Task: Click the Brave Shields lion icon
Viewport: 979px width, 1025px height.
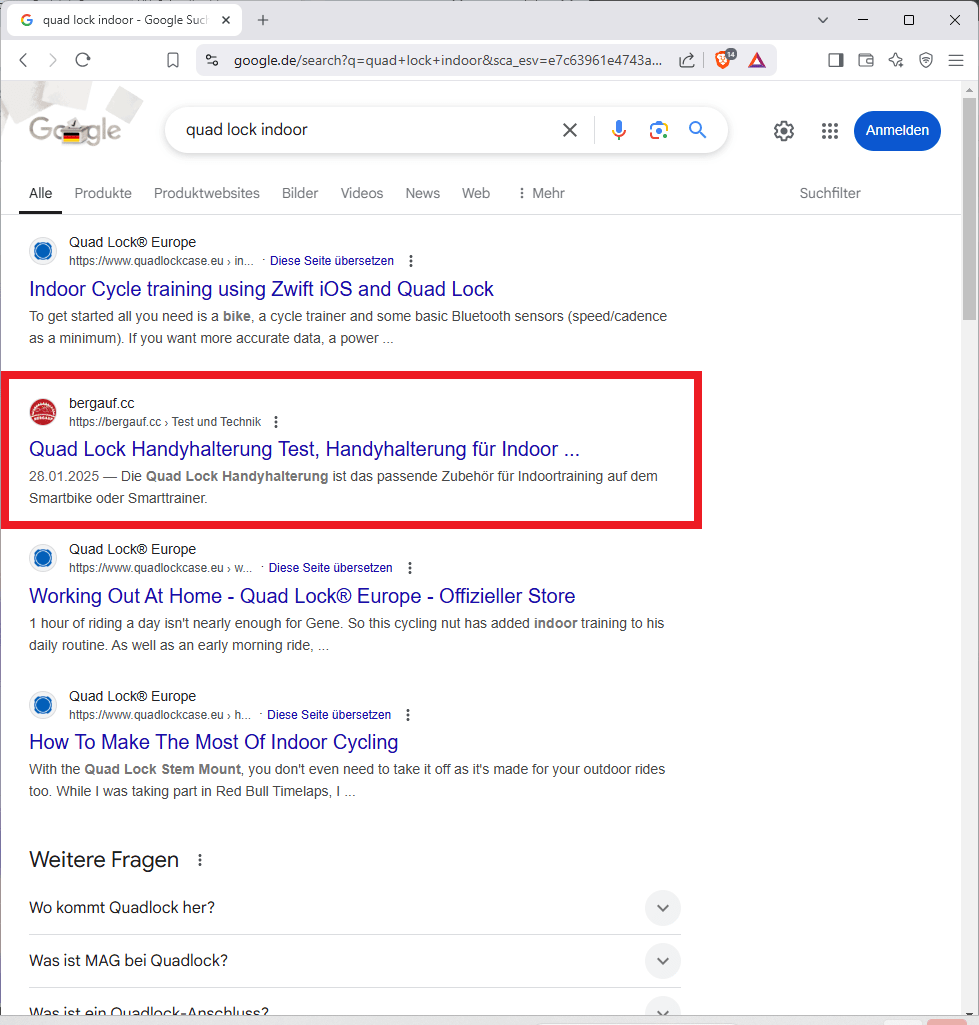Action: click(x=723, y=60)
